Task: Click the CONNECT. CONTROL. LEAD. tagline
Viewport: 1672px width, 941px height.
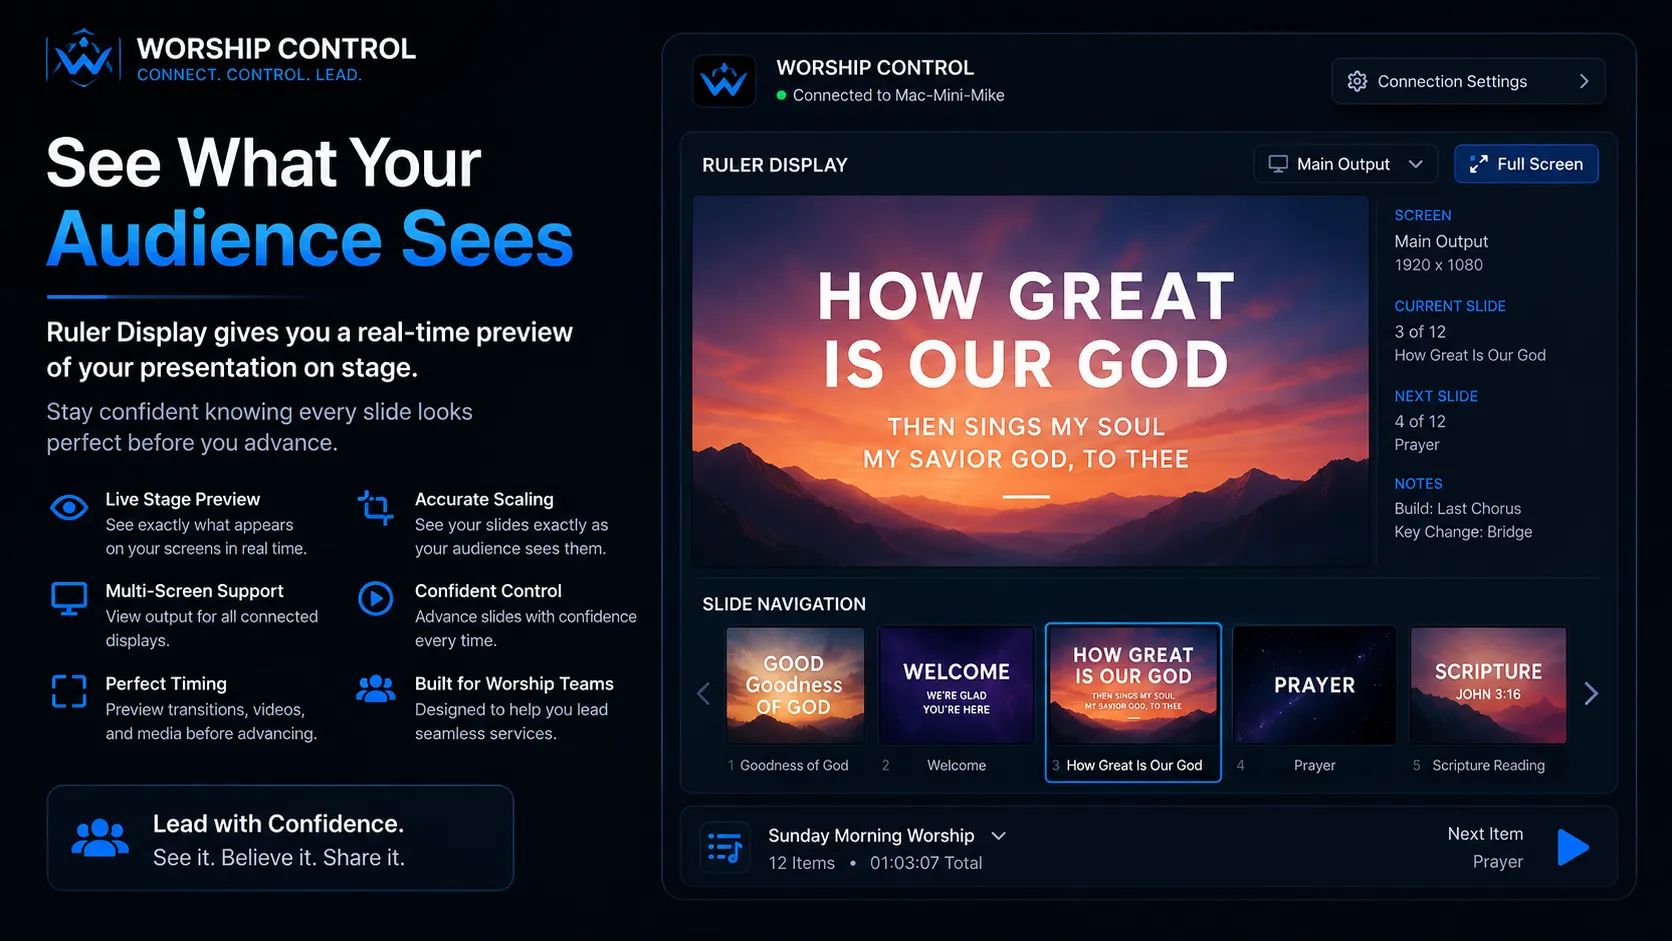Action: (249, 75)
